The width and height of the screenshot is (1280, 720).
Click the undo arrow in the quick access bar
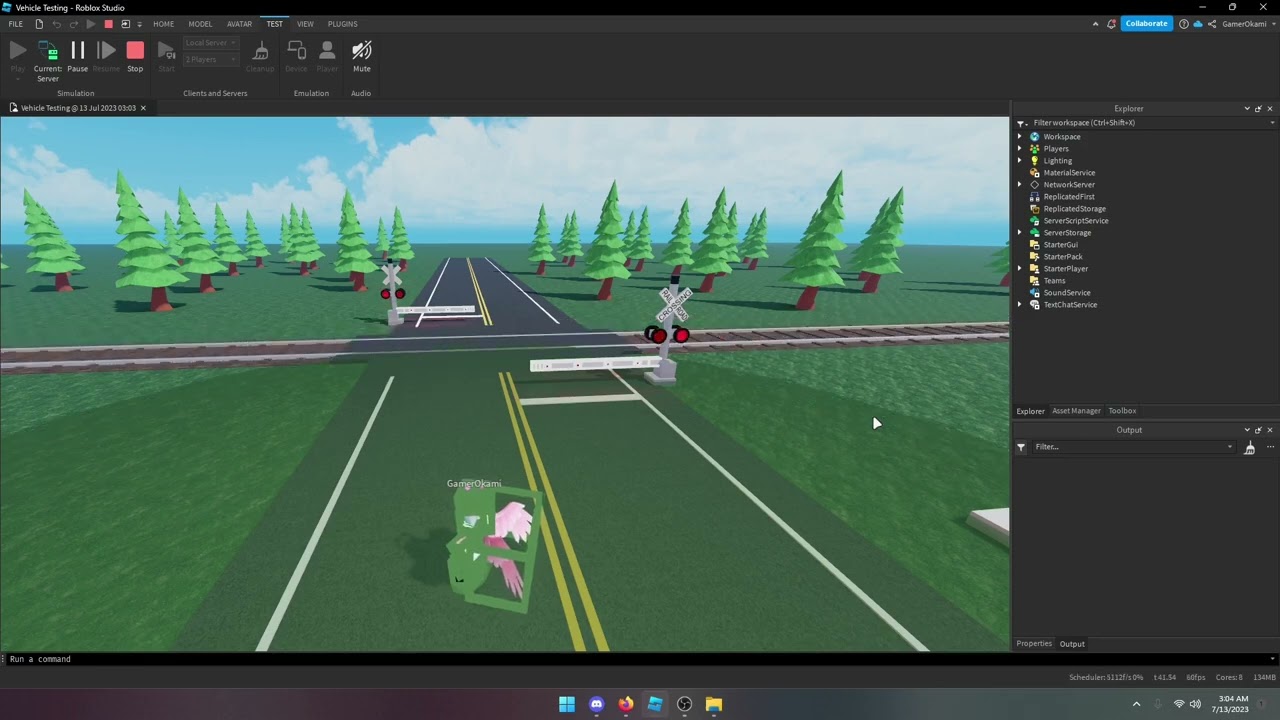tap(56, 24)
